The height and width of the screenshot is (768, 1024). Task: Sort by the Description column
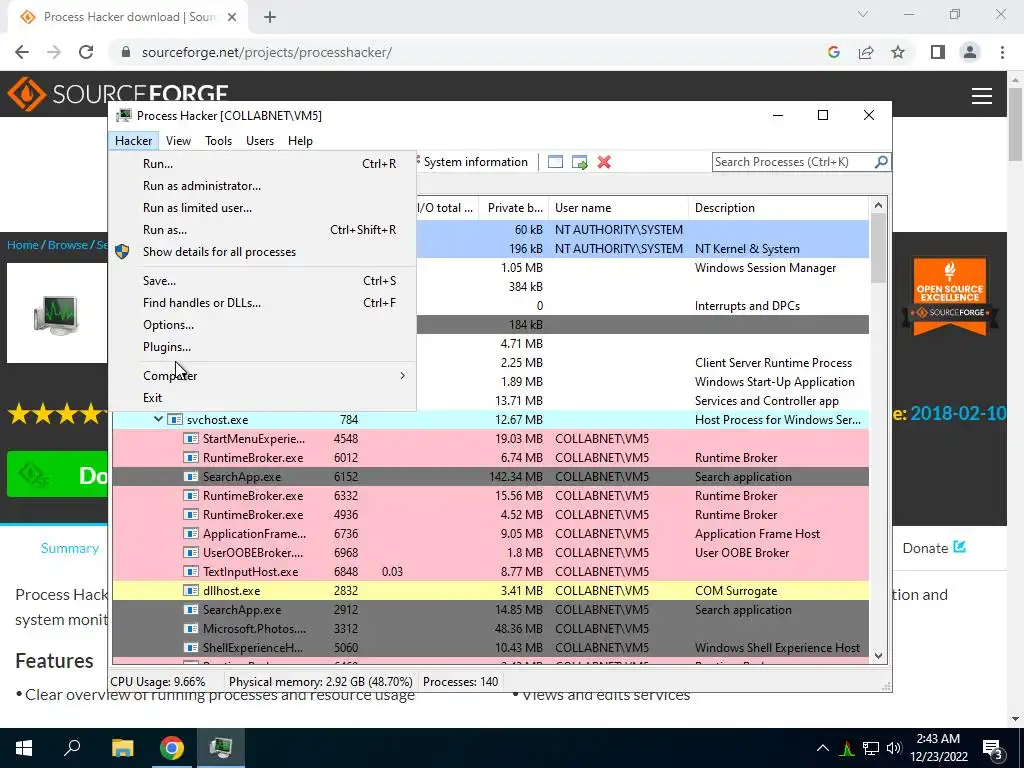point(779,208)
